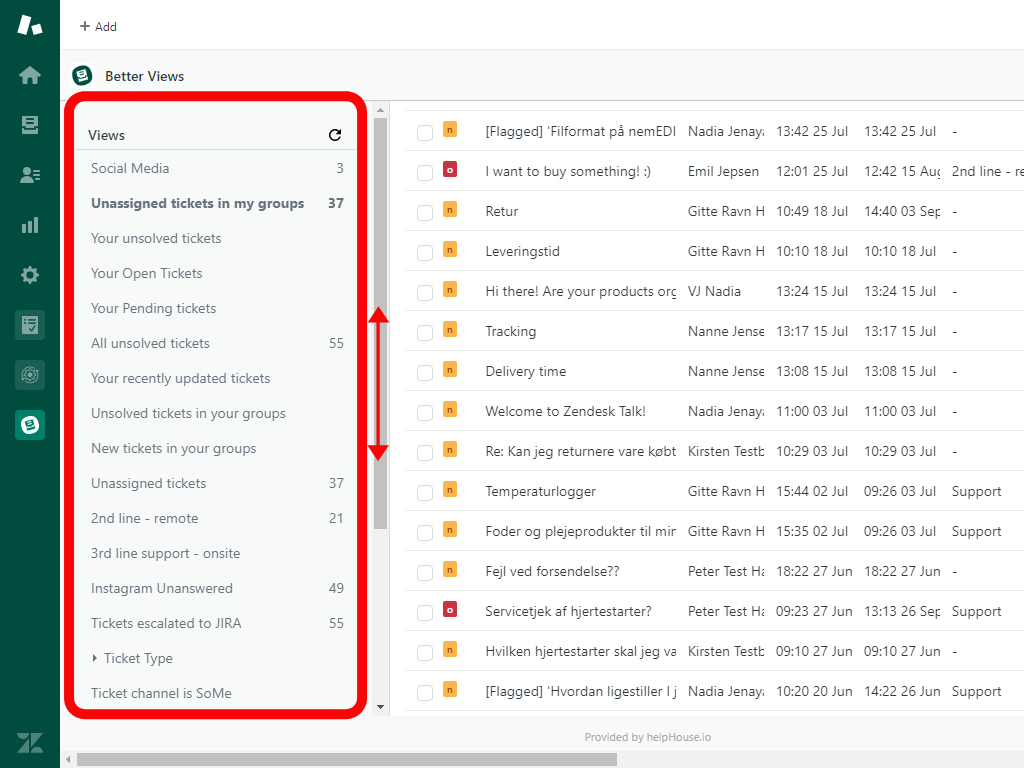Open the Instagram Unanswered view
Viewport: 1024px width, 768px height.
(x=162, y=588)
